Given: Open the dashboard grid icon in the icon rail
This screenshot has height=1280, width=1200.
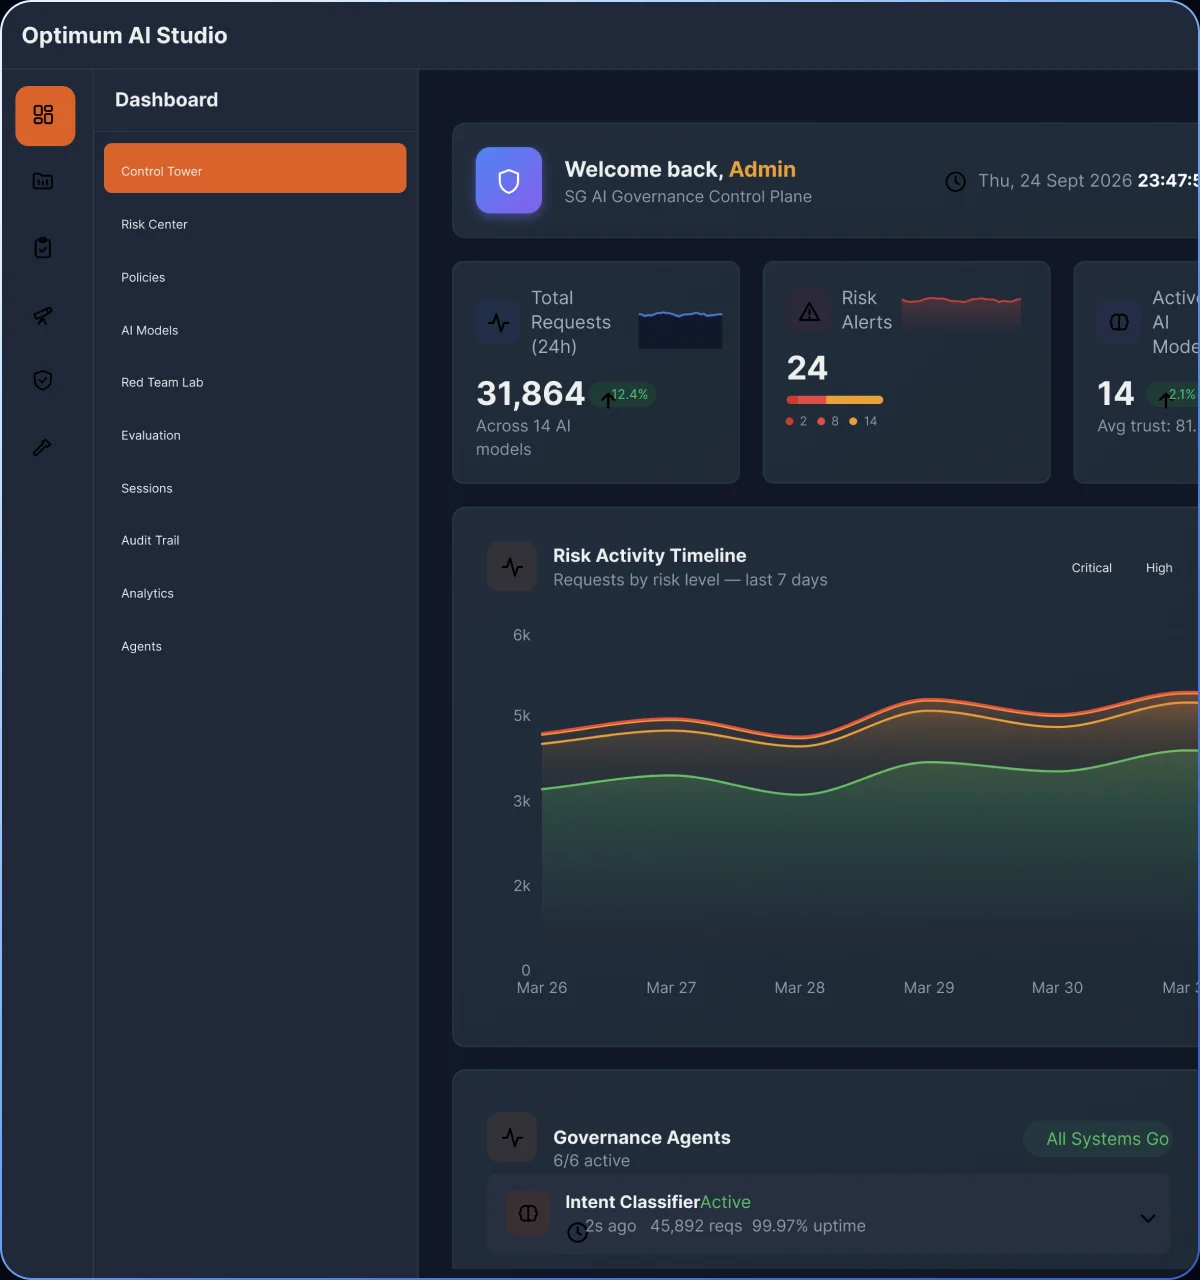Looking at the screenshot, I should [45, 115].
